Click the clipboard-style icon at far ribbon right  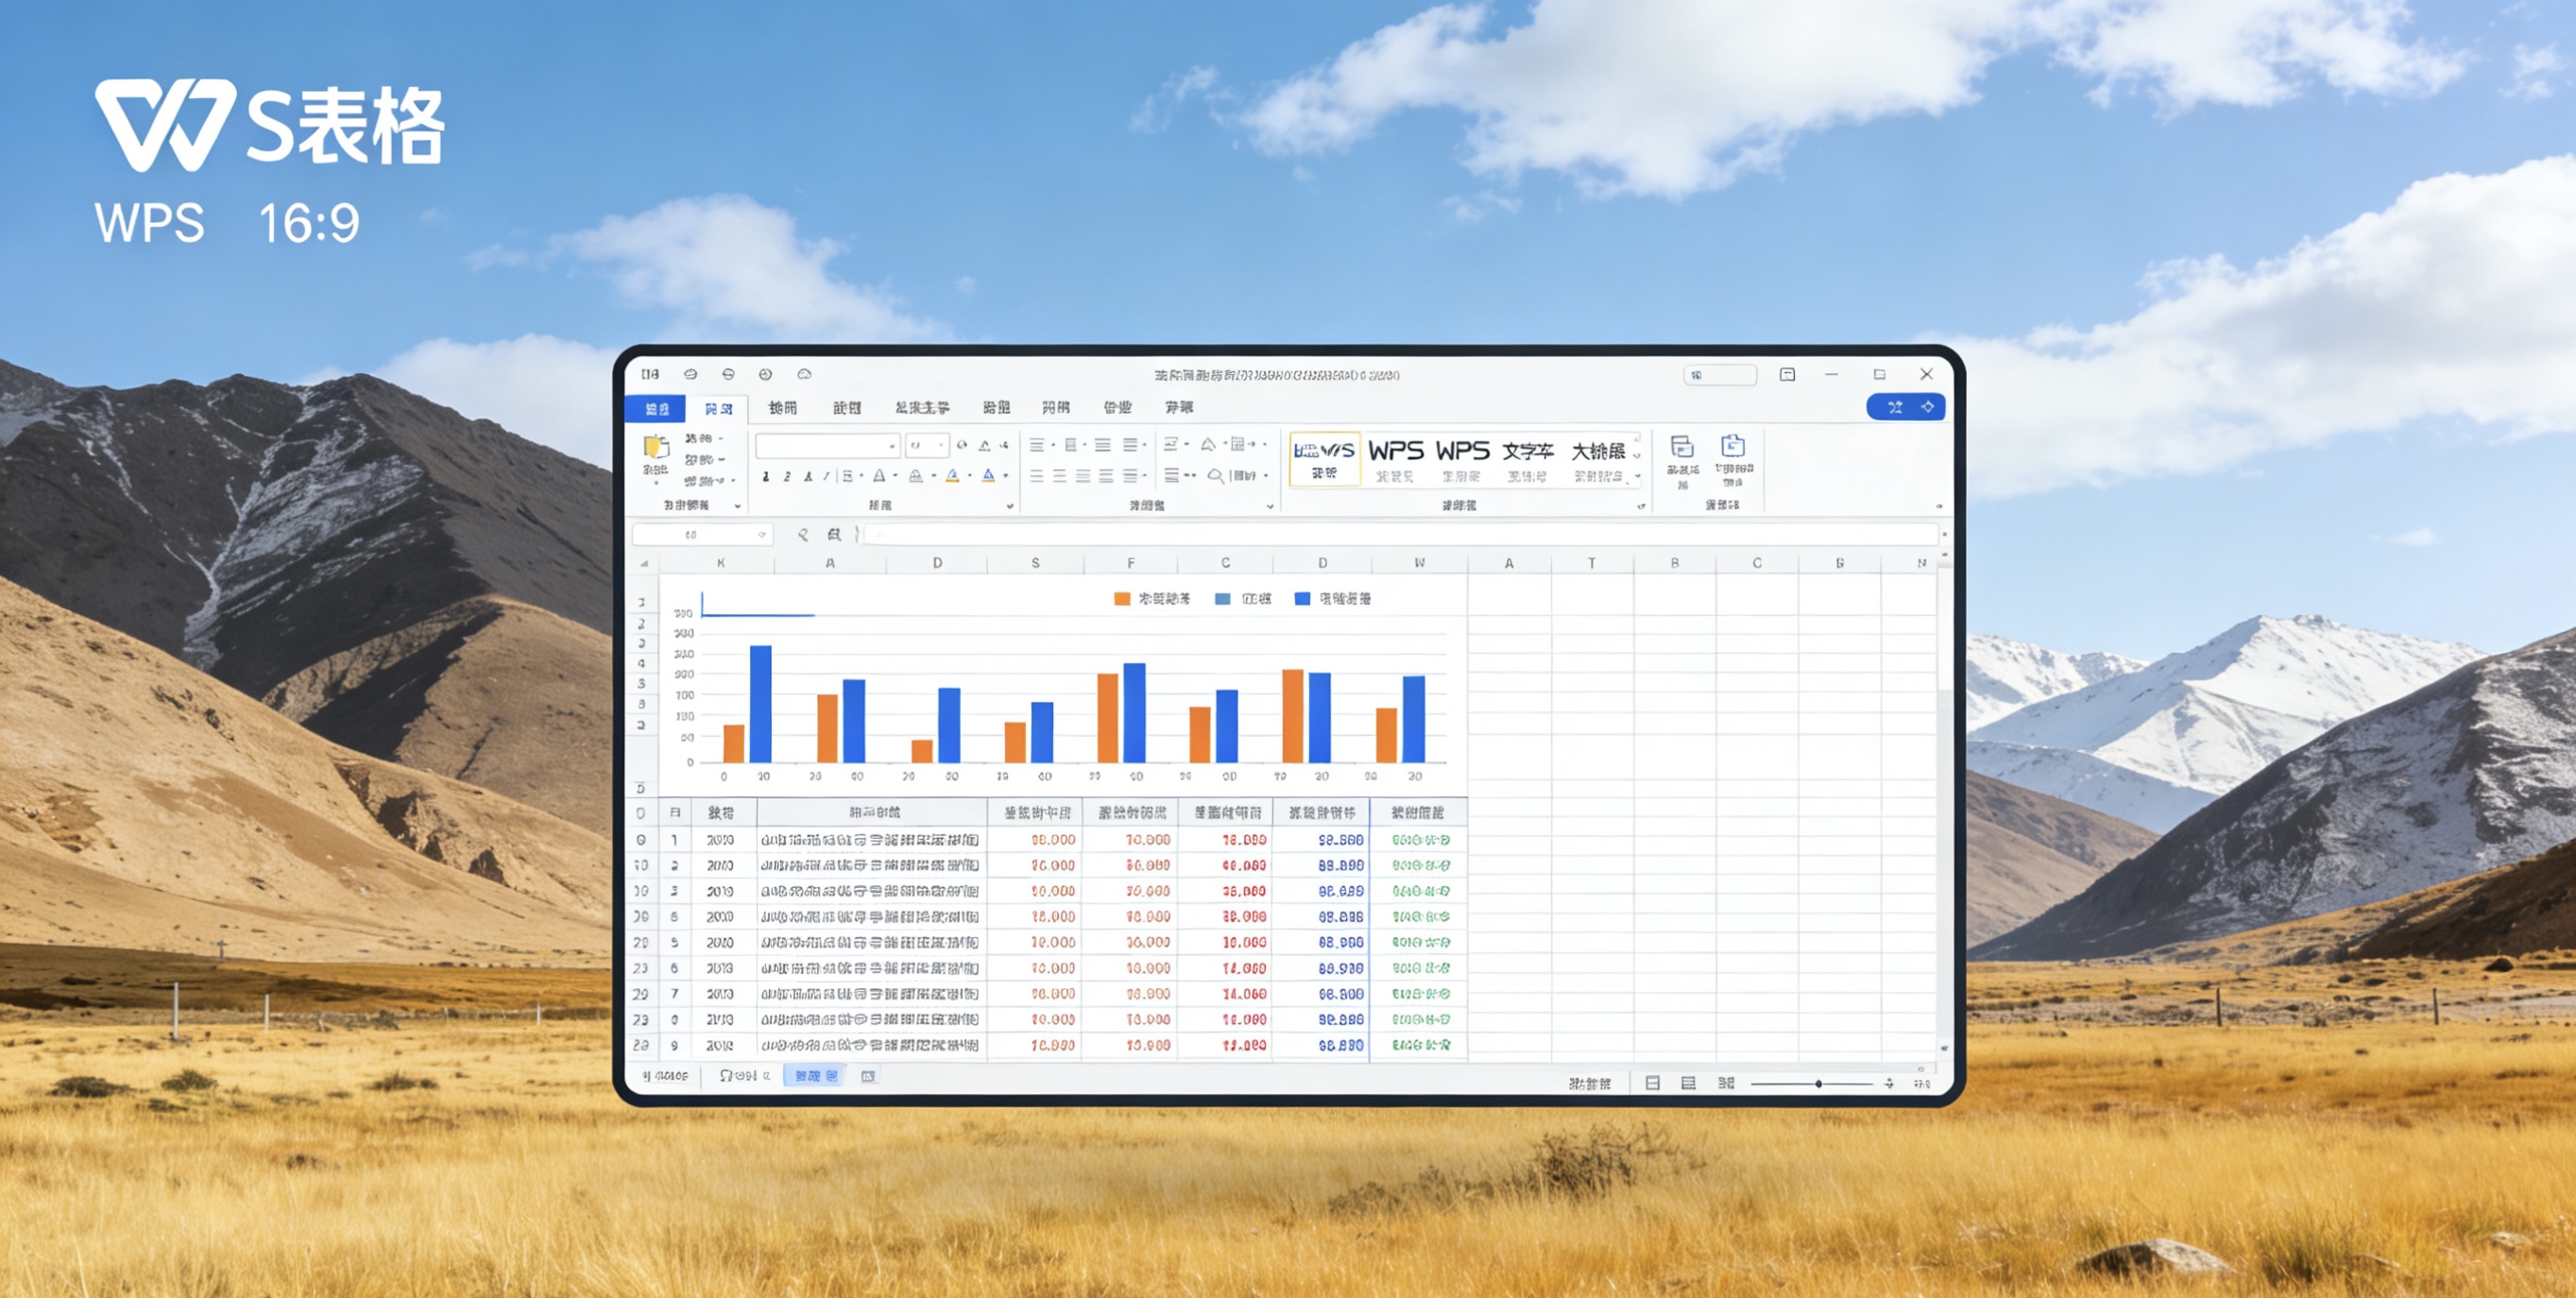pyautogui.click(x=1733, y=446)
